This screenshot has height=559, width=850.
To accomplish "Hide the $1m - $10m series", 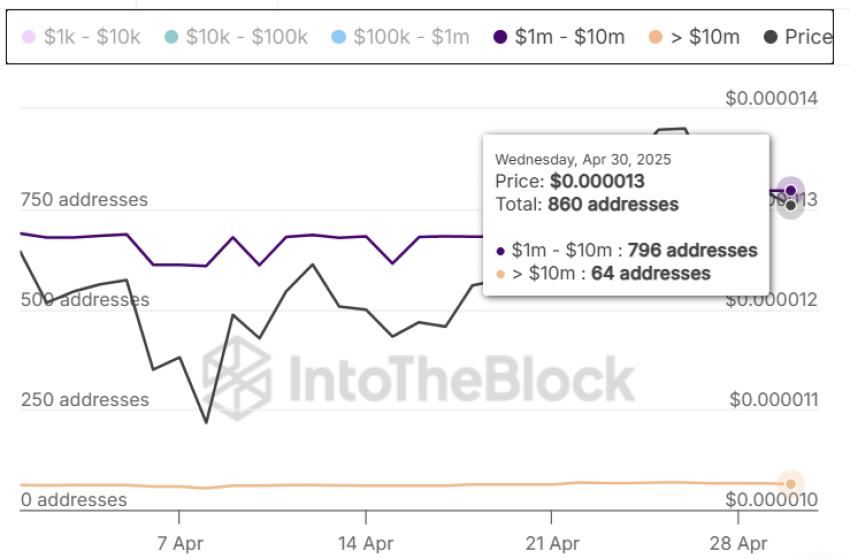I will [559, 37].
